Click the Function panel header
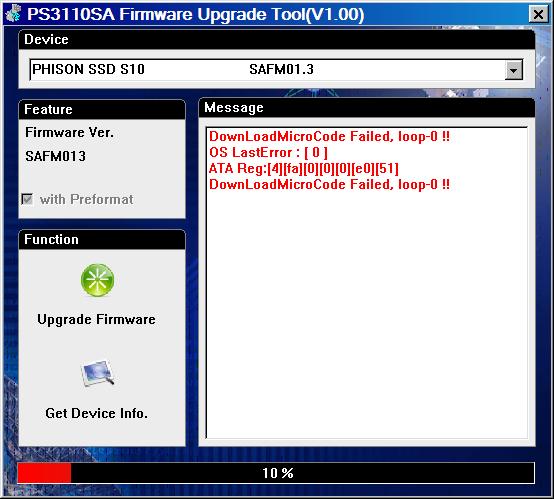Screen dimensions: 554x499 [x=102, y=240]
